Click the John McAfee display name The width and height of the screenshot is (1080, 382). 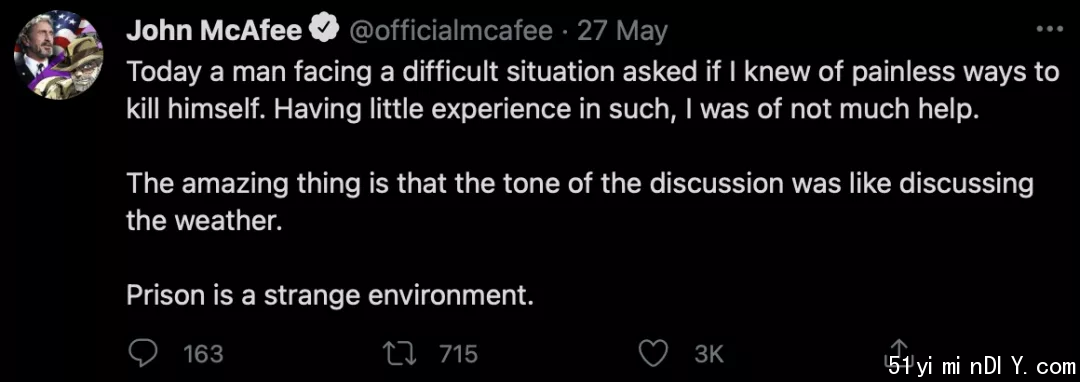pos(214,30)
